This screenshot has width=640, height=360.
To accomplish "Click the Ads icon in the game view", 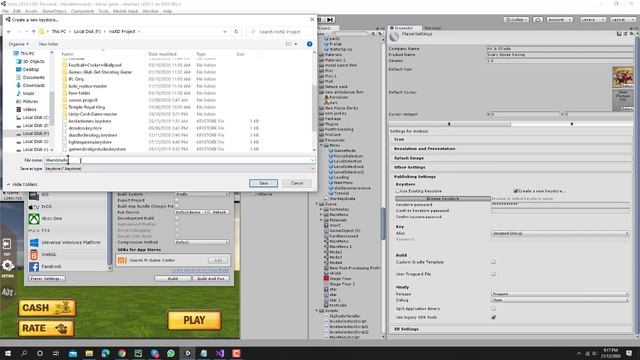I will coord(8,292).
